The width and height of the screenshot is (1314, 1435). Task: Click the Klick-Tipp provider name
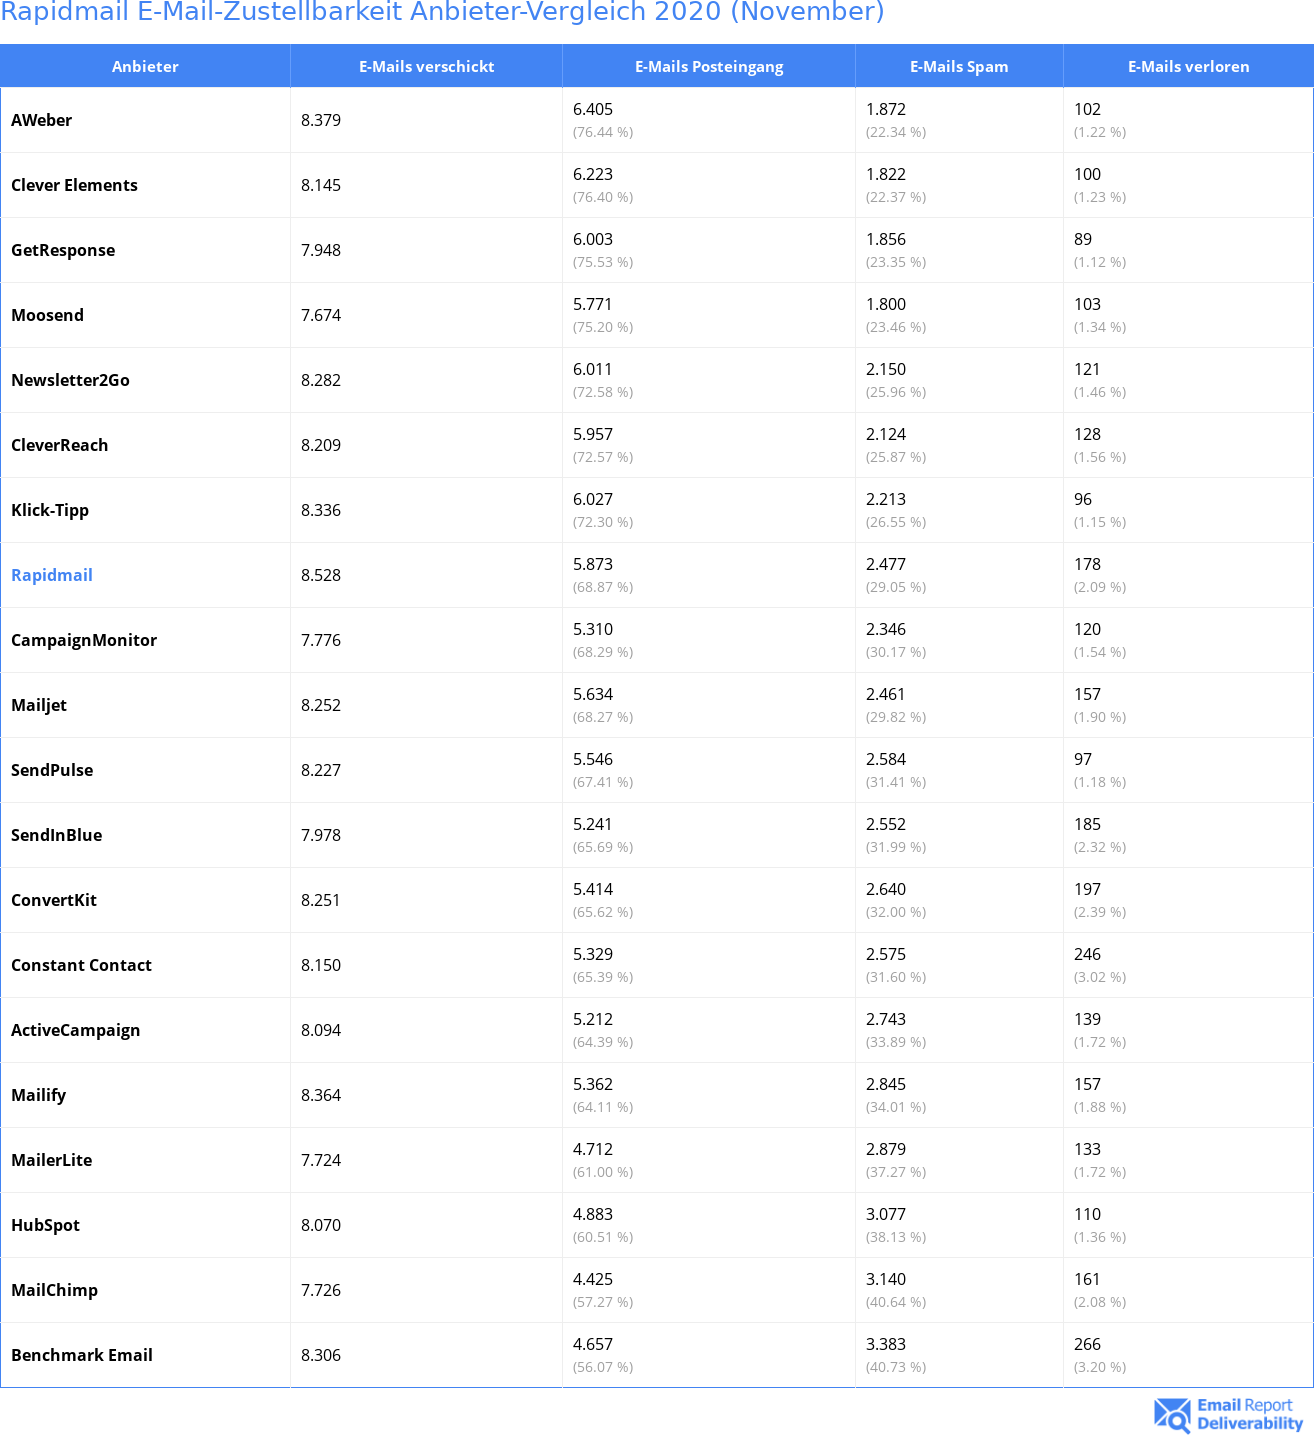tap(50, 510)
